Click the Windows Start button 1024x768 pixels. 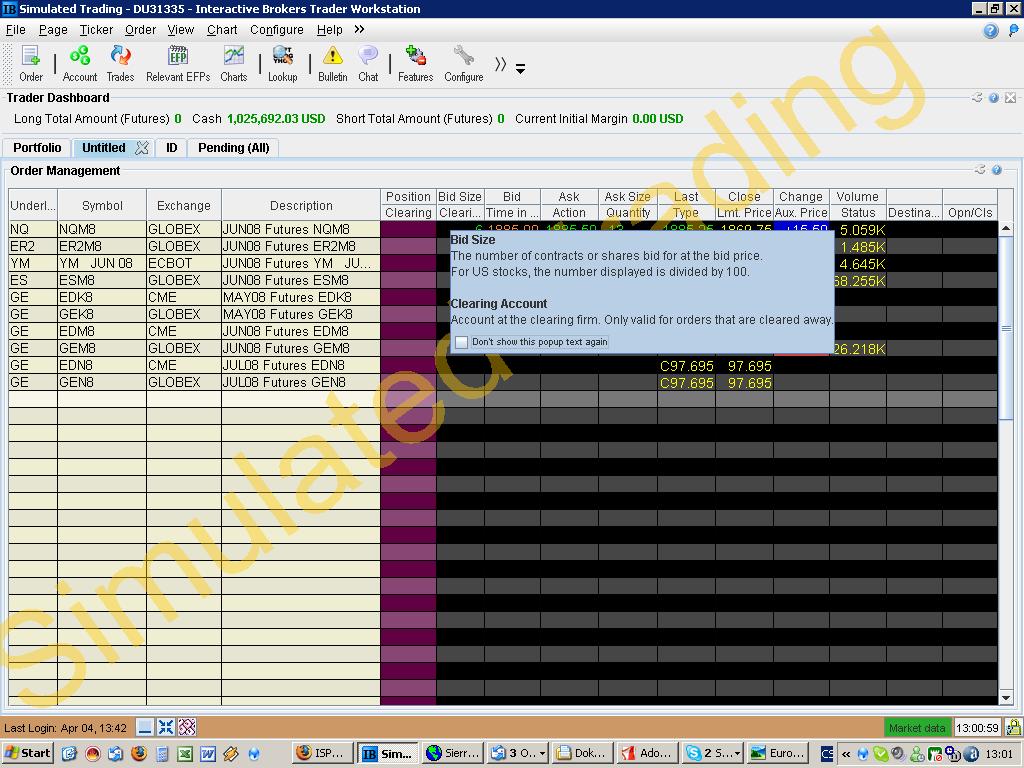pyautogui.click(x=28, y=753)
